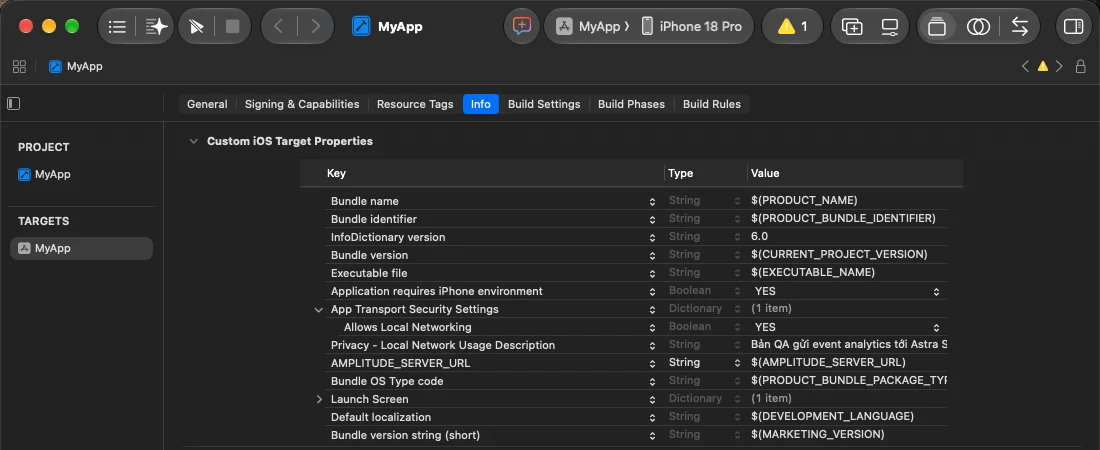The image size is (1100, 450).
Task: Change Application requires iPhone environment YES value
Action: click(x=846, y=291)
